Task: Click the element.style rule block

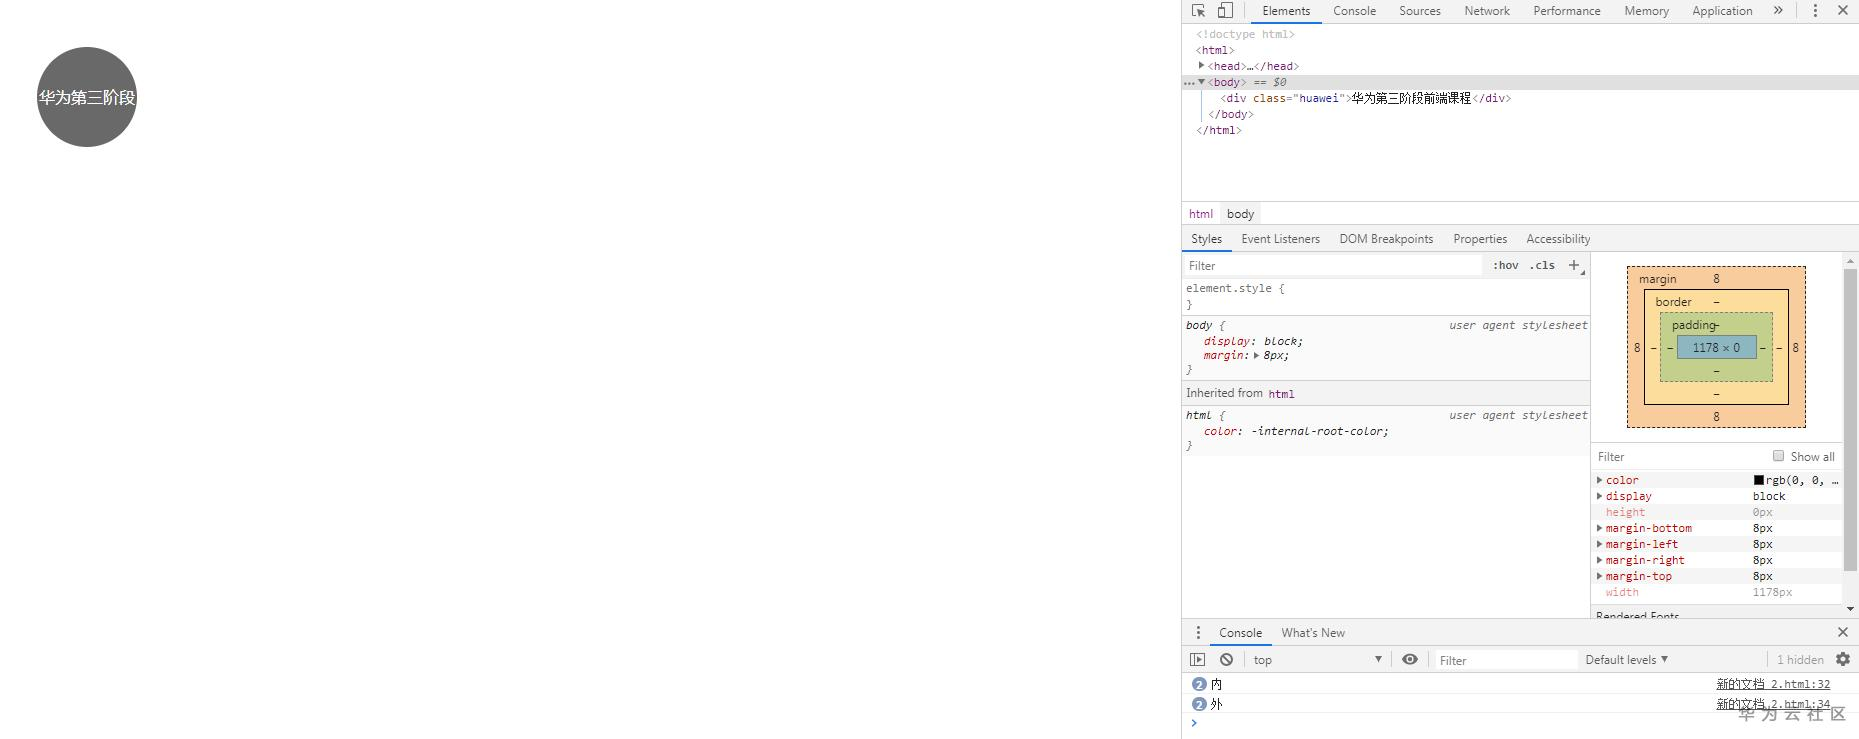Action: [1386, 296]
